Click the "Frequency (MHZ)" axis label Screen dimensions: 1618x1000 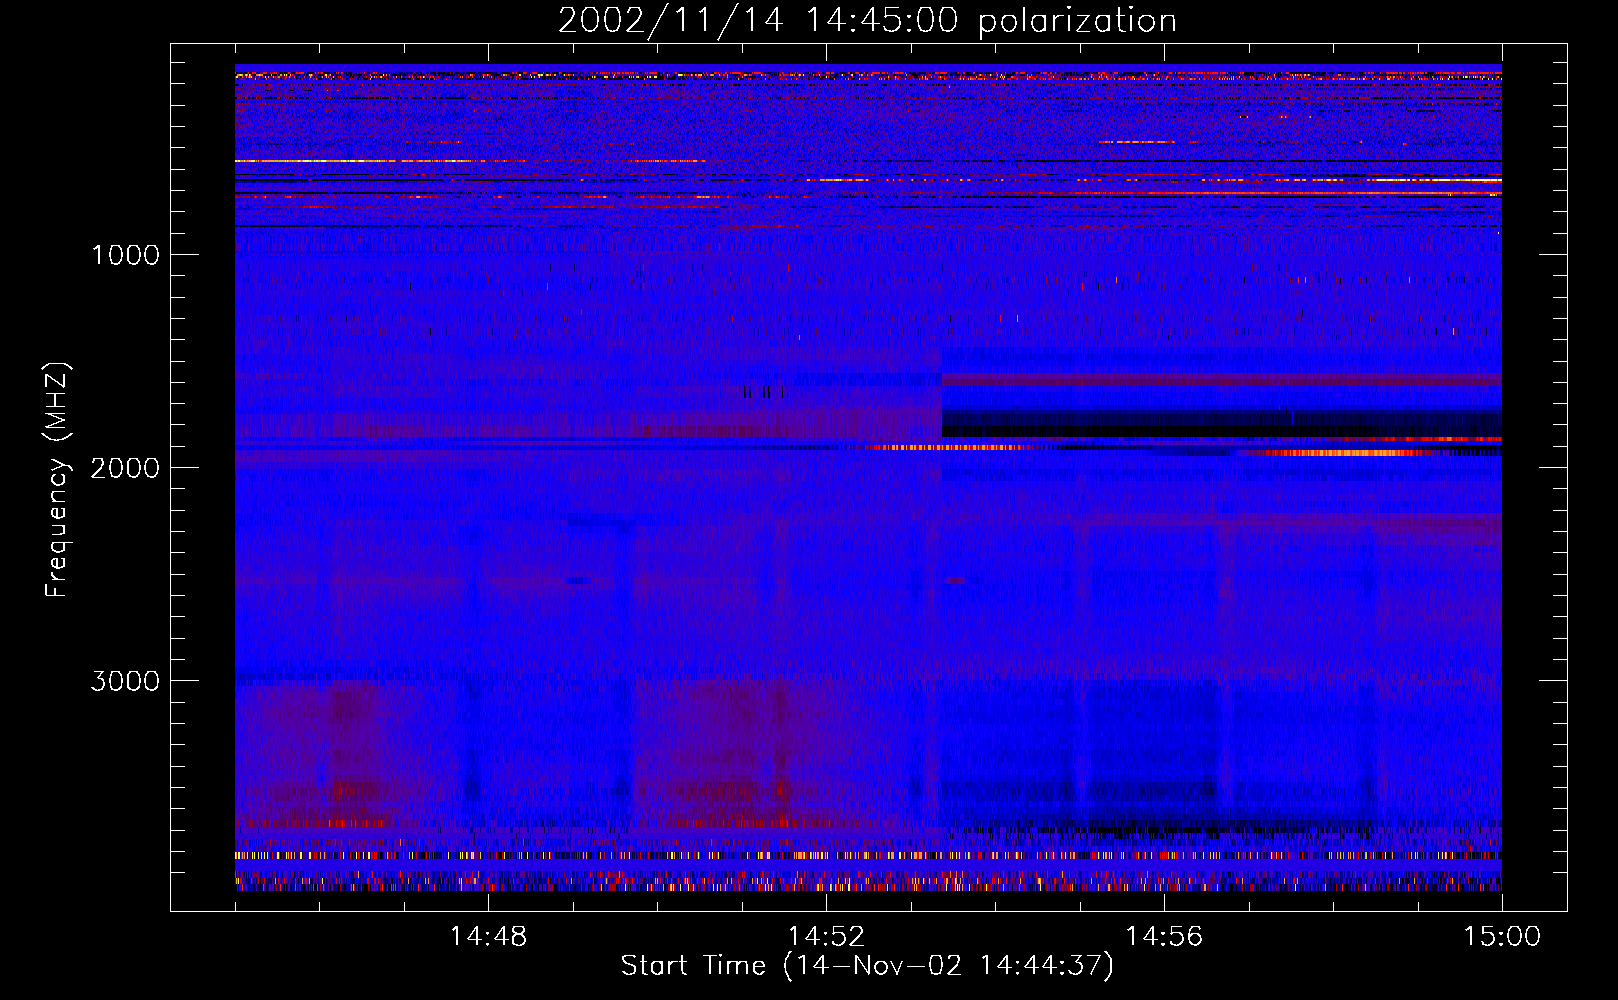[57, 480]
